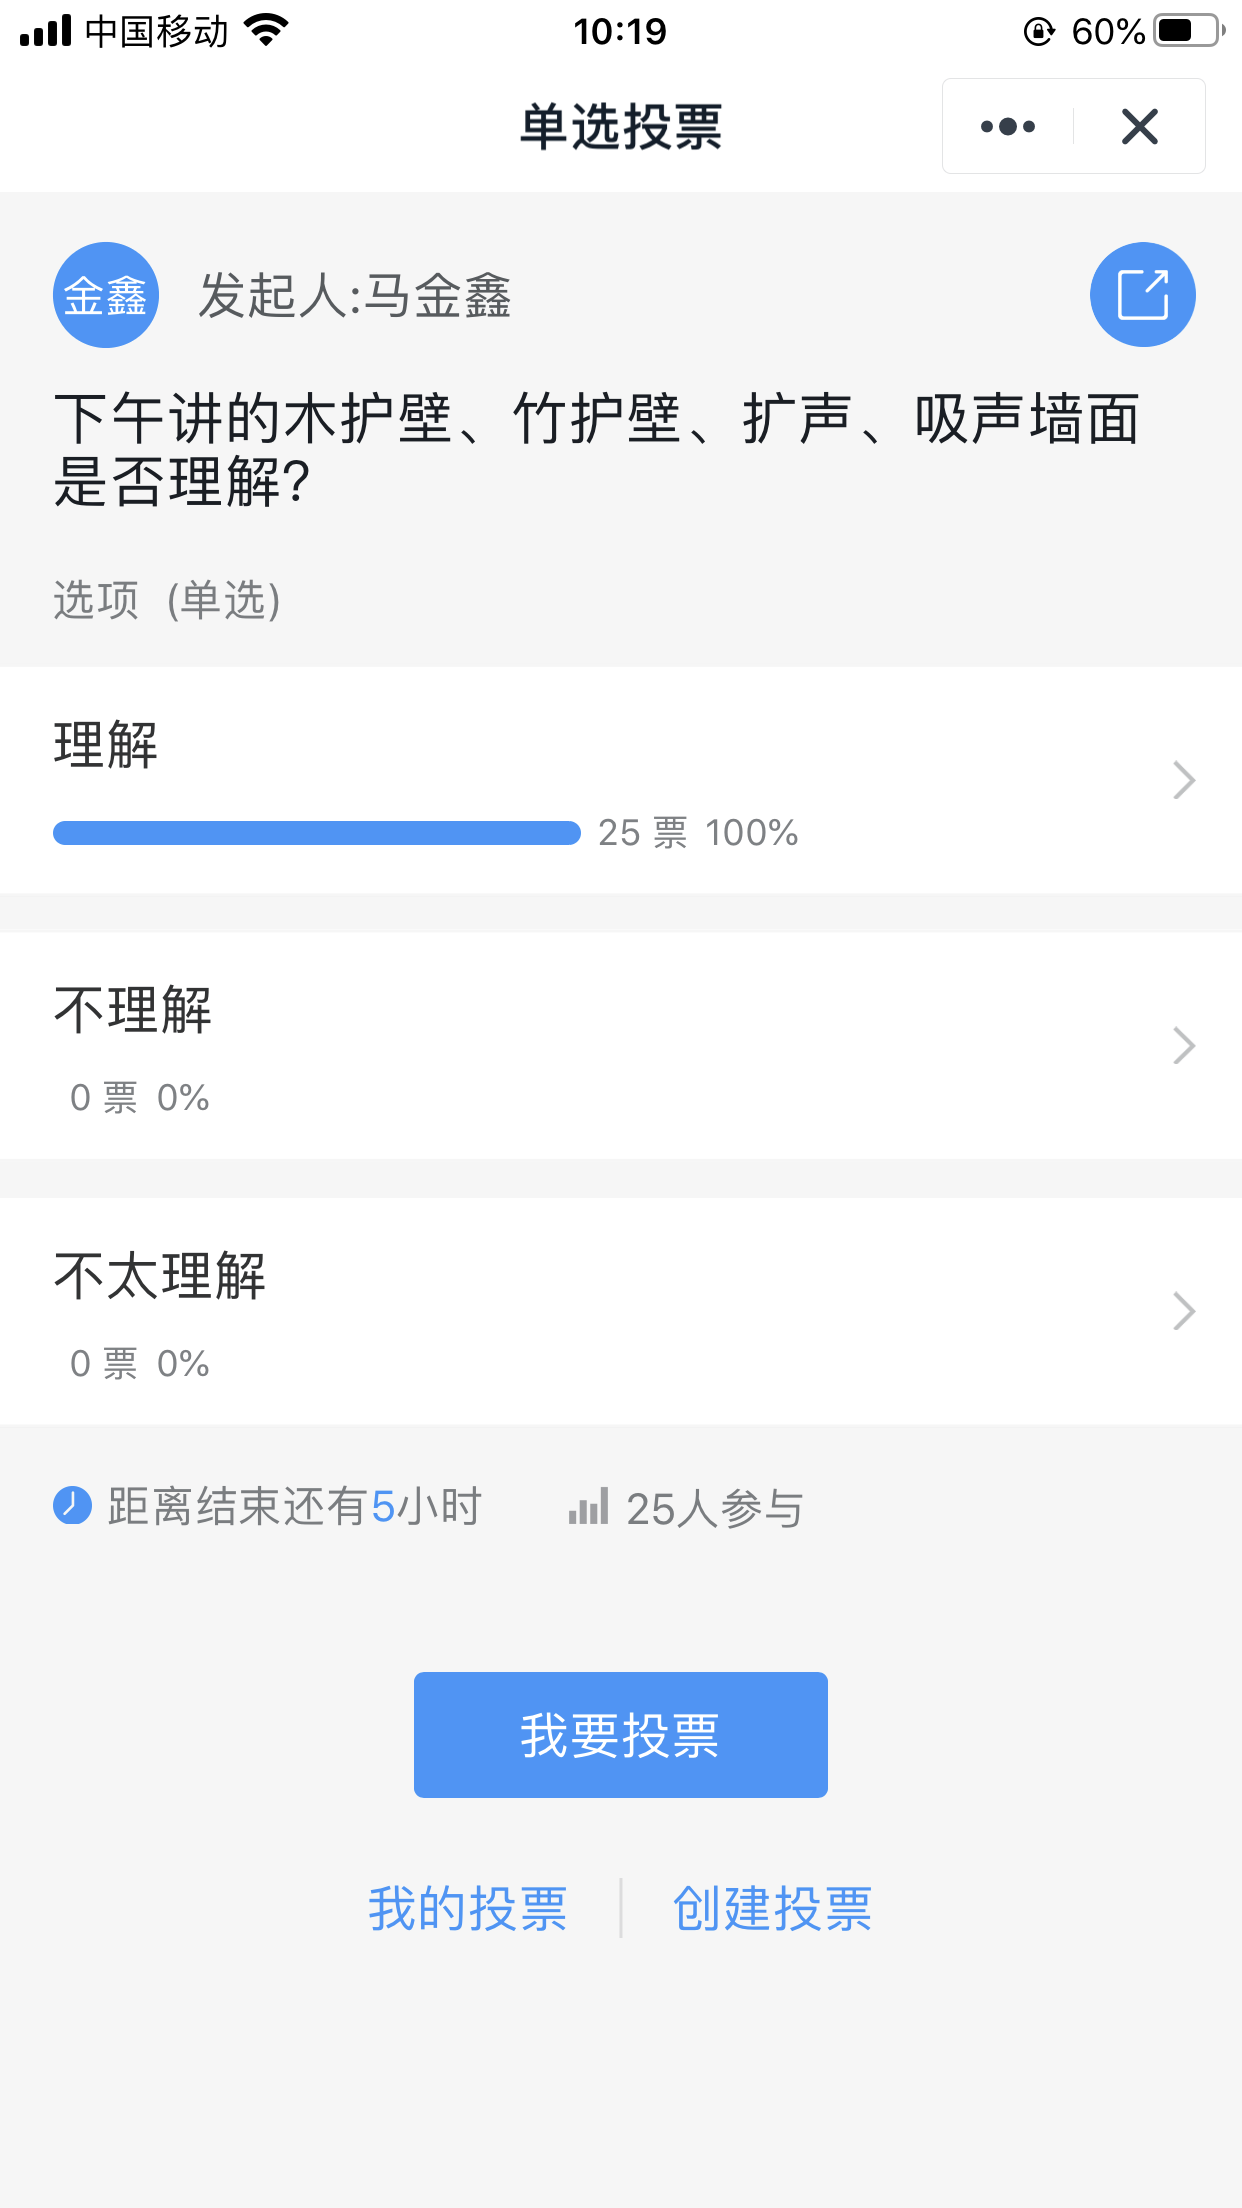
Task: Tap the 25人参与 participants count
Action: (x=714, y=1508)
